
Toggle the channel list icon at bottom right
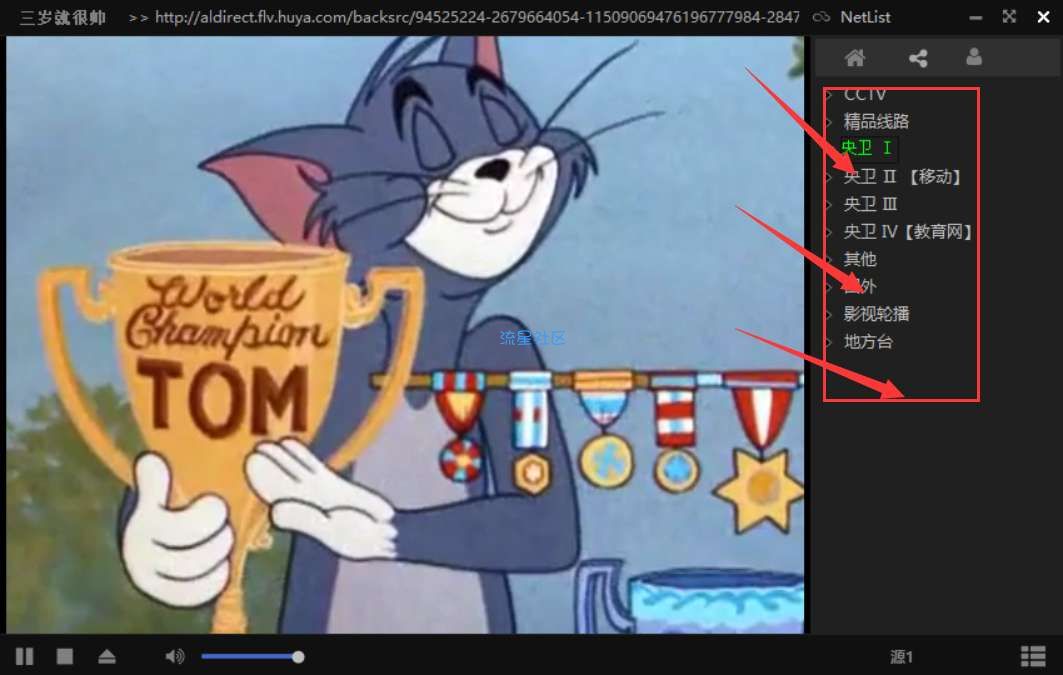tap(1033, 656)
